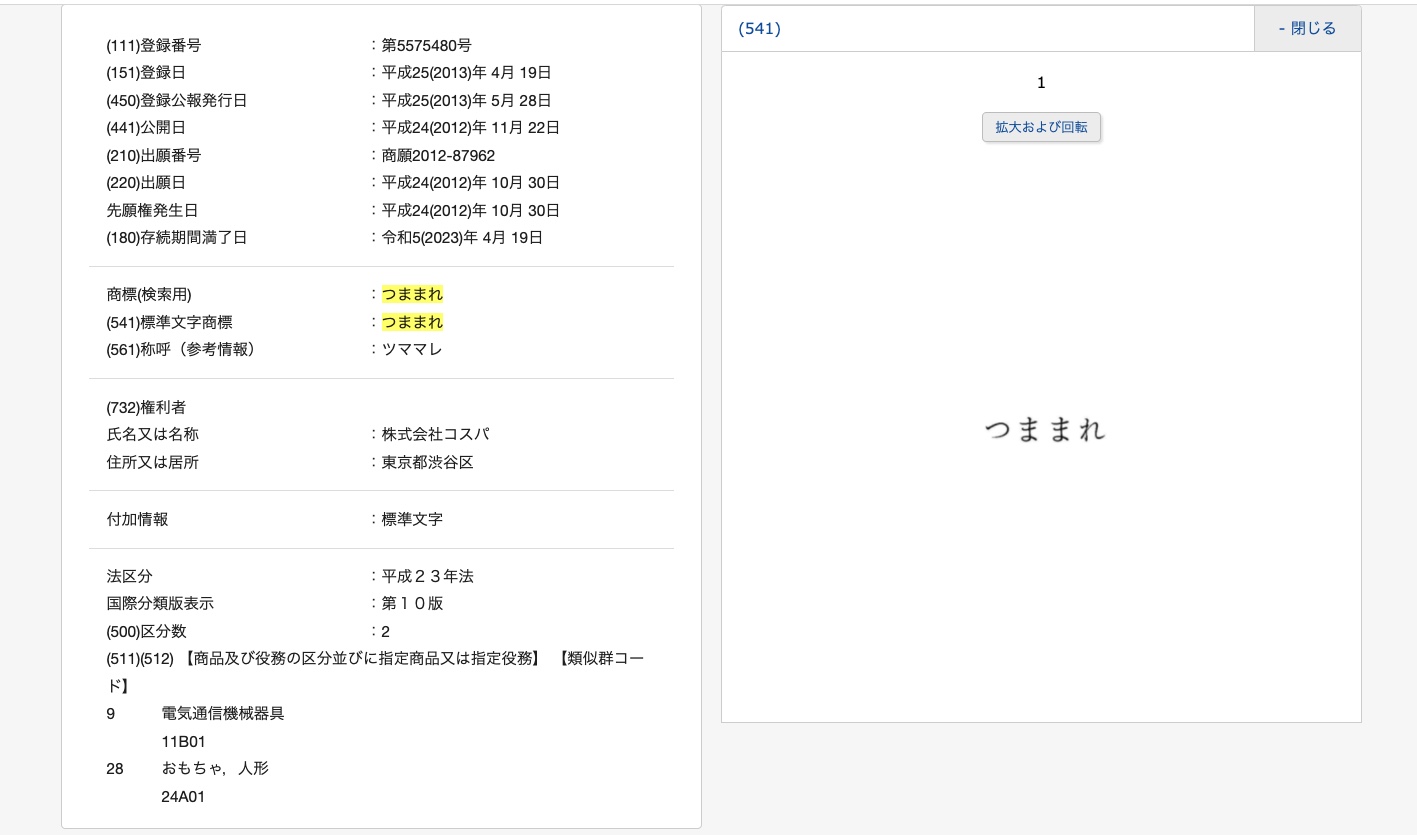The width and height of the screenshot is (1417, 835).
Task: Click international classification 第１０版
Action: (413, 603)
